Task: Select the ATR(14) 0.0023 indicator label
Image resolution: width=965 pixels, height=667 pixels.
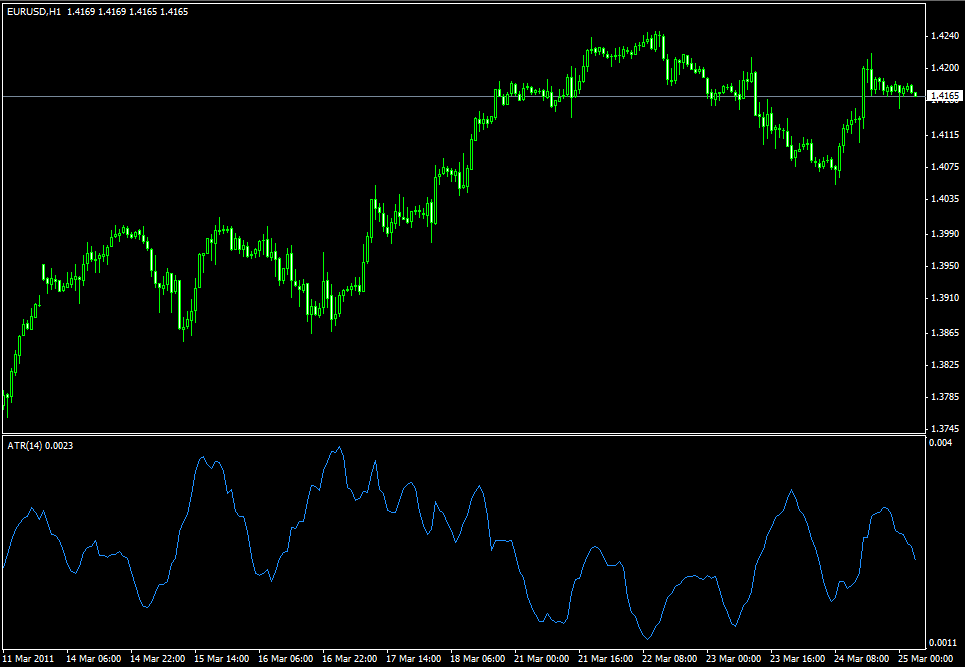Action: [40, 445]
